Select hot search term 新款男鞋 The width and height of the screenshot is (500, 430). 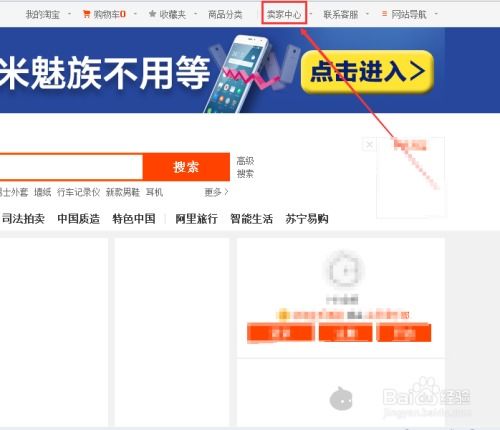tap(123, 192)
